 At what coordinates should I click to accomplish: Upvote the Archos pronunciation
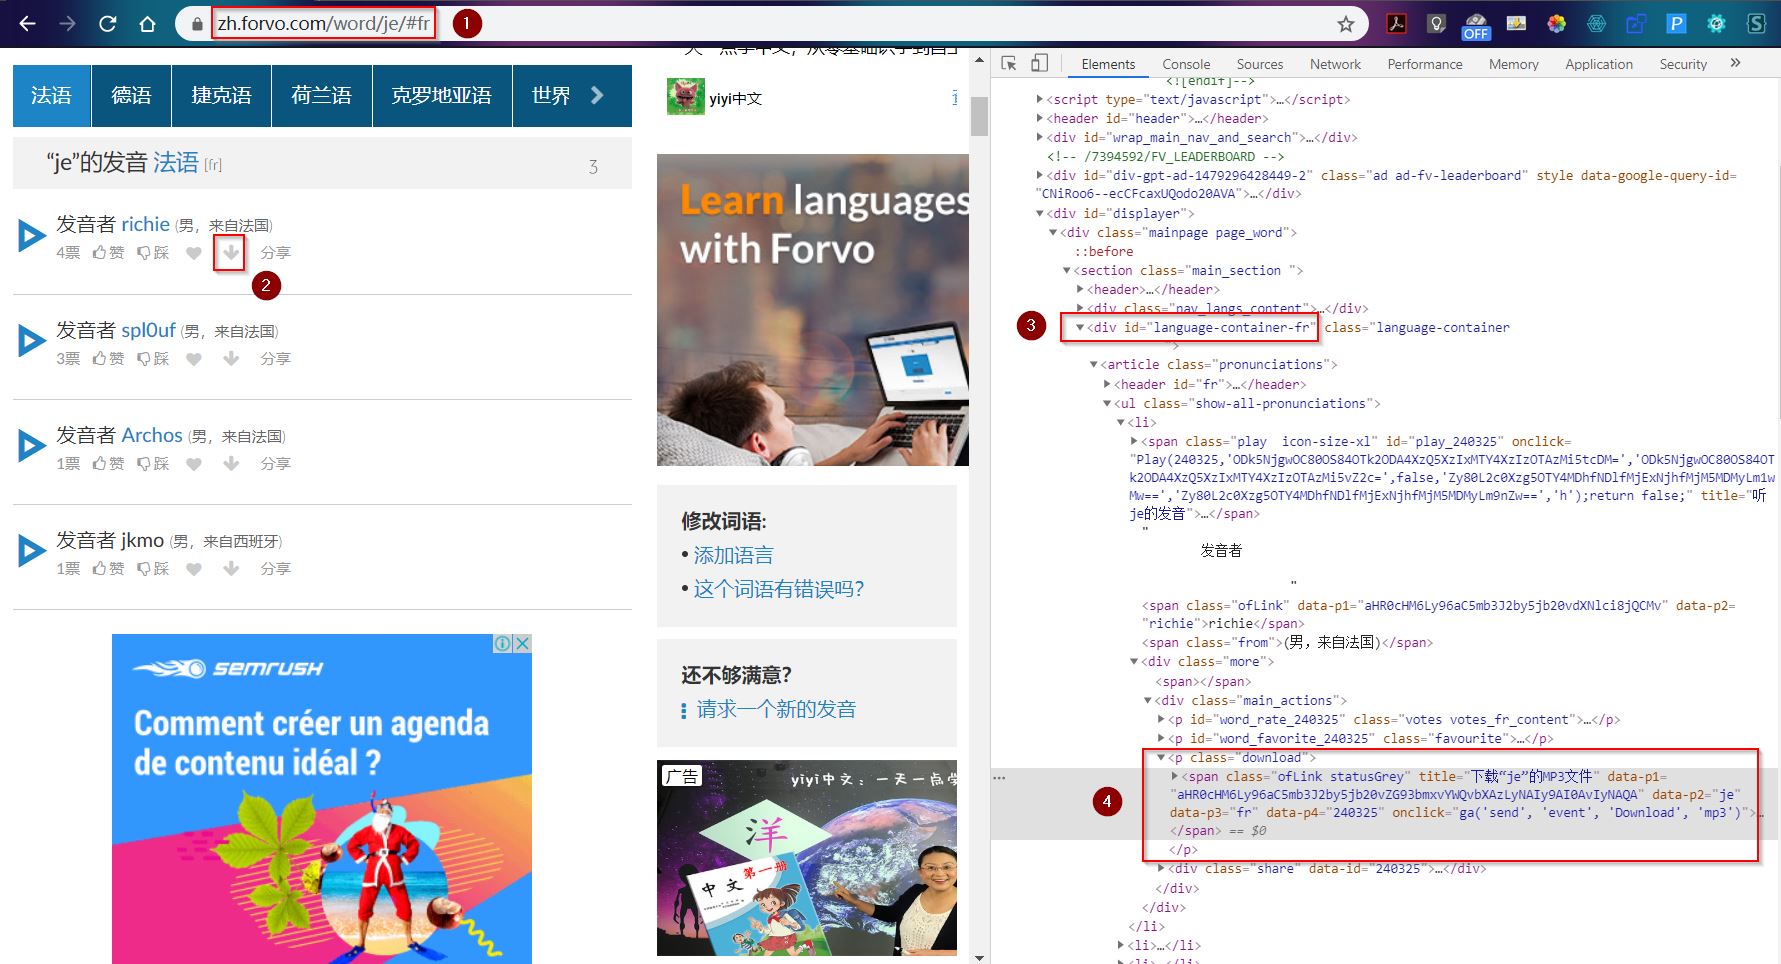pyautogui.click(x=108, y=464)
